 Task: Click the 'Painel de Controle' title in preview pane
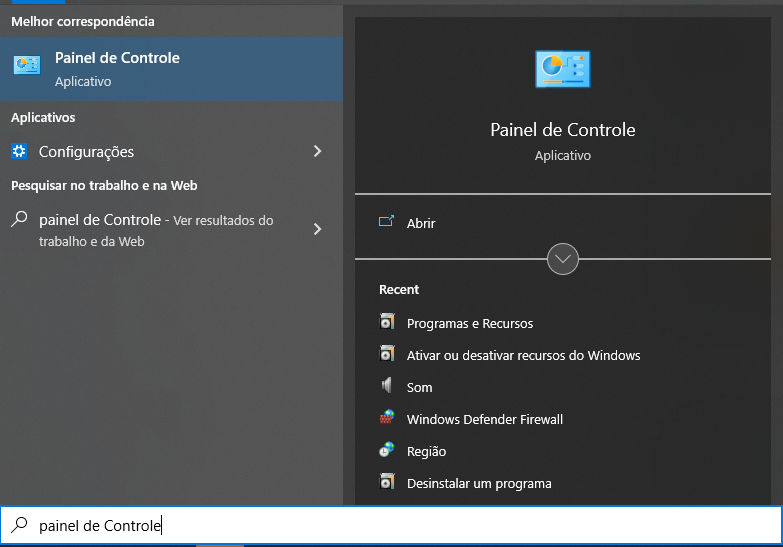tap(563, 130)
